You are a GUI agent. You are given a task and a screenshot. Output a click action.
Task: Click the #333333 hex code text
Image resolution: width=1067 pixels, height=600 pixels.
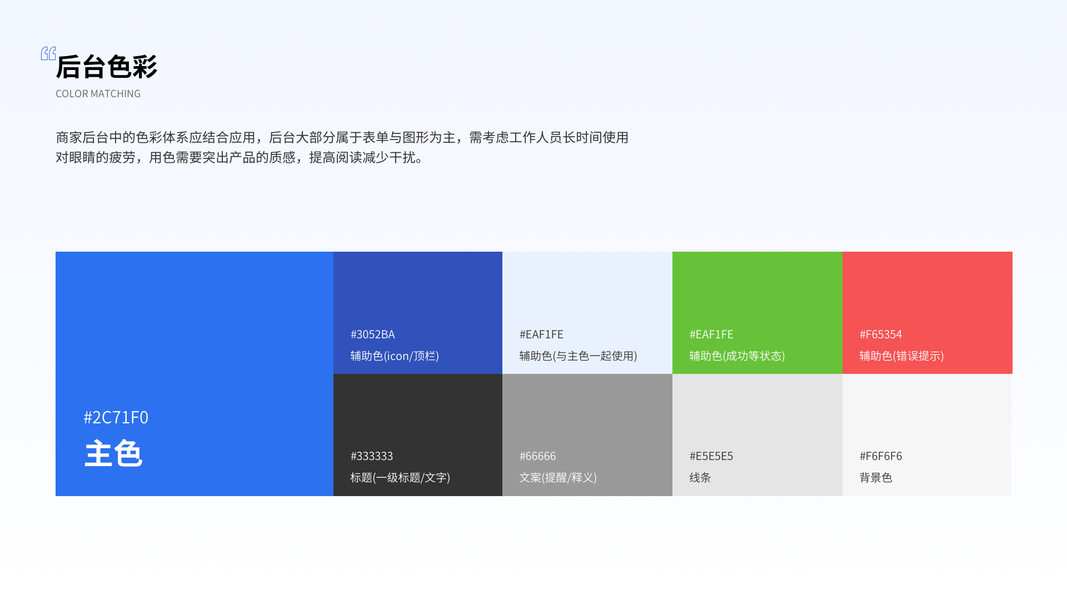pos(372,456)
